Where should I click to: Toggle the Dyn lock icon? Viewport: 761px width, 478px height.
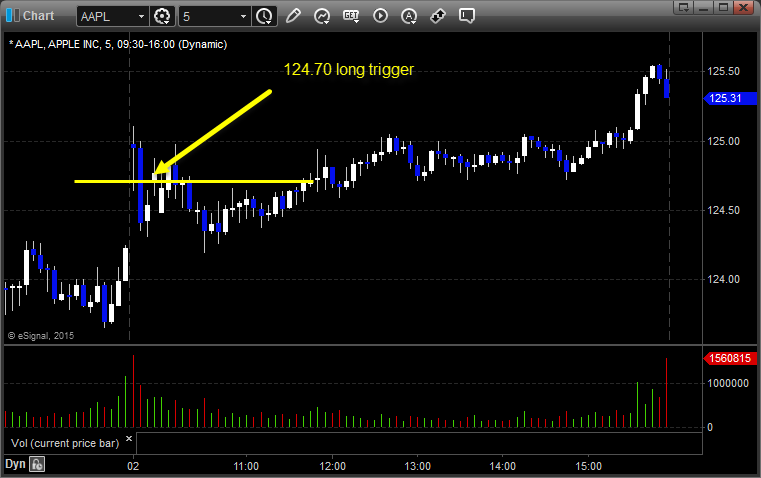(x=37, y=464)
